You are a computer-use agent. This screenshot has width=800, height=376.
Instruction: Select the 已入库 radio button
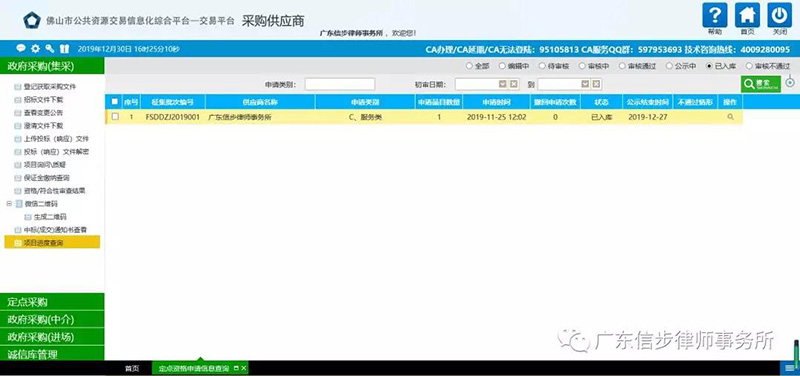(x=709, y=66)
